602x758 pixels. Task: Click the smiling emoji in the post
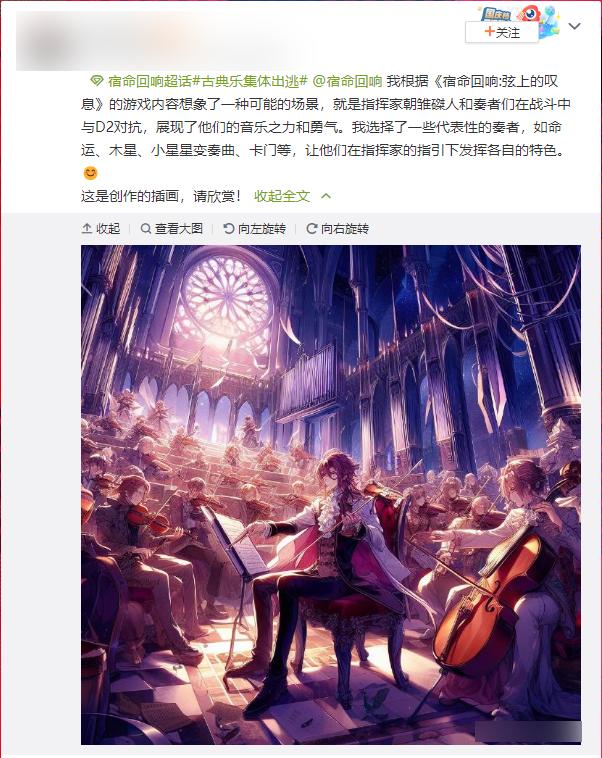click(90, 173)
